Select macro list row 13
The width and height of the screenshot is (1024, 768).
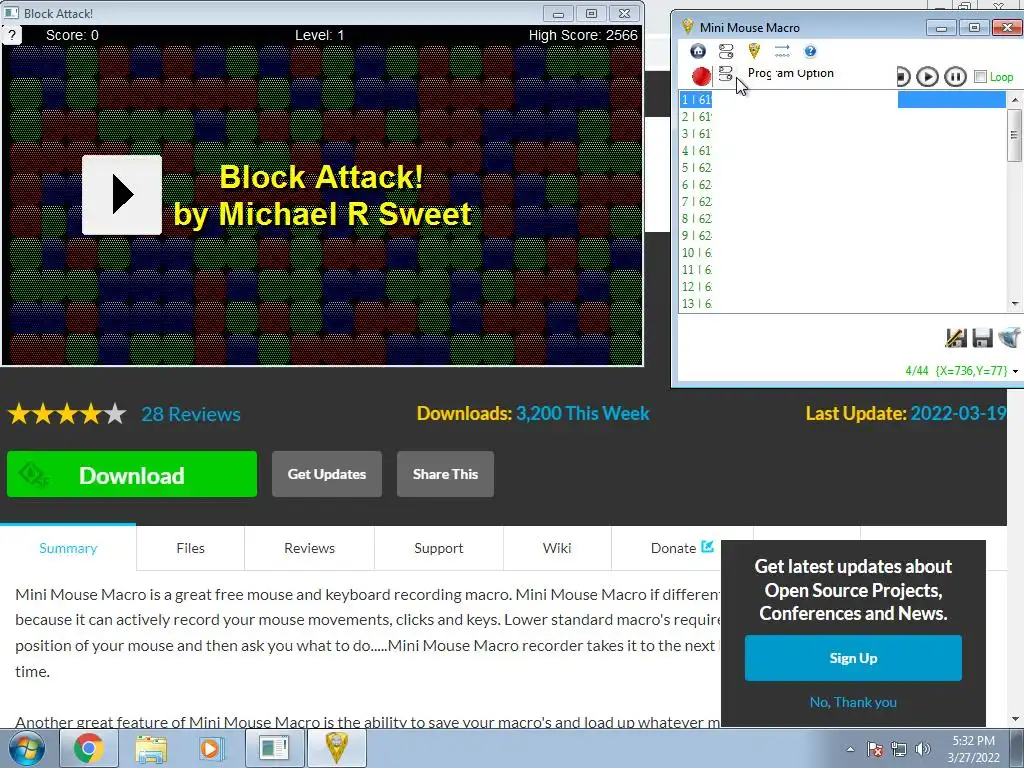point(842,304)
